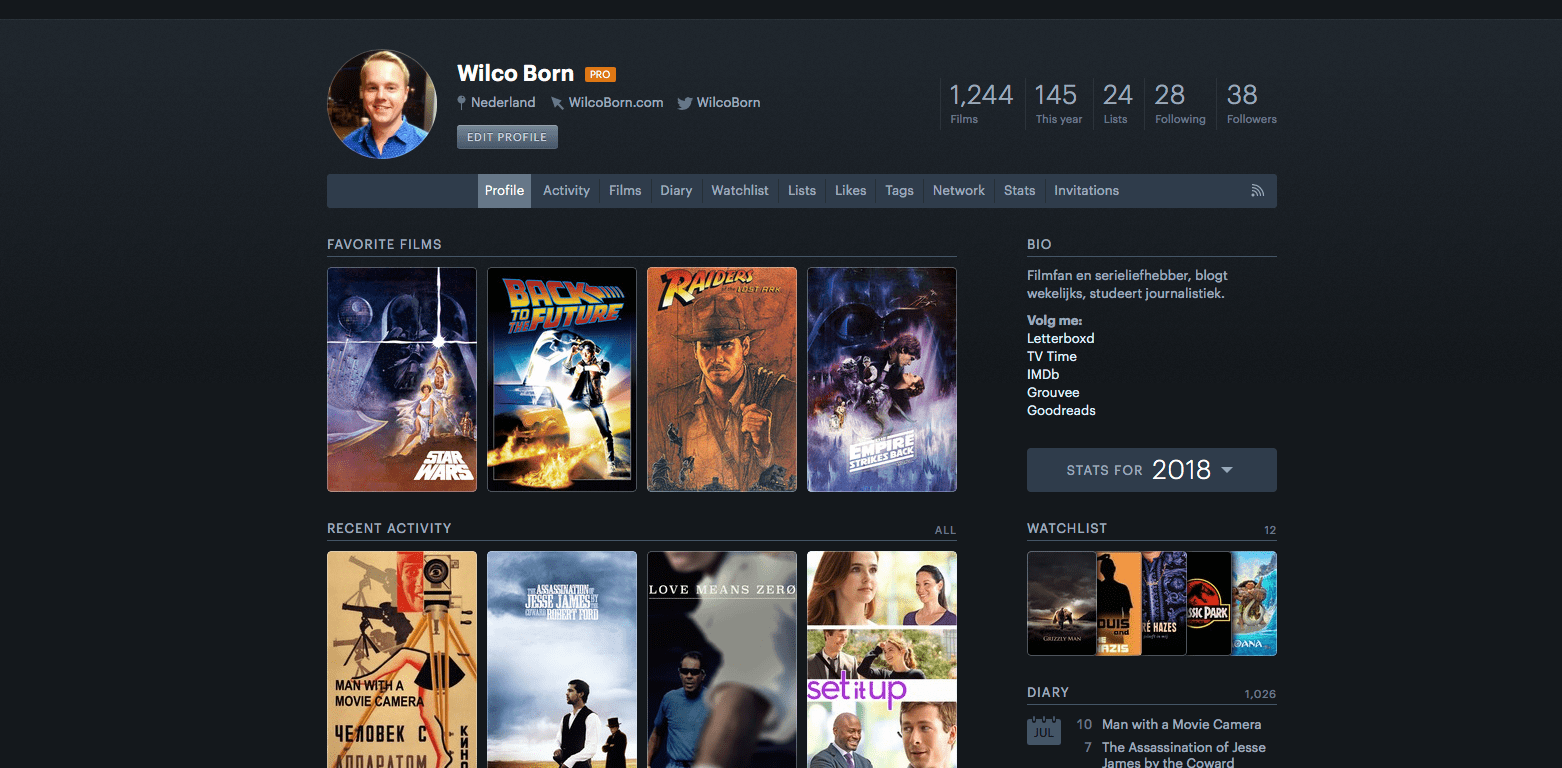Click the Twitter bird icon
Viewport: 1562px width, 768px height.
pos(684,103)
